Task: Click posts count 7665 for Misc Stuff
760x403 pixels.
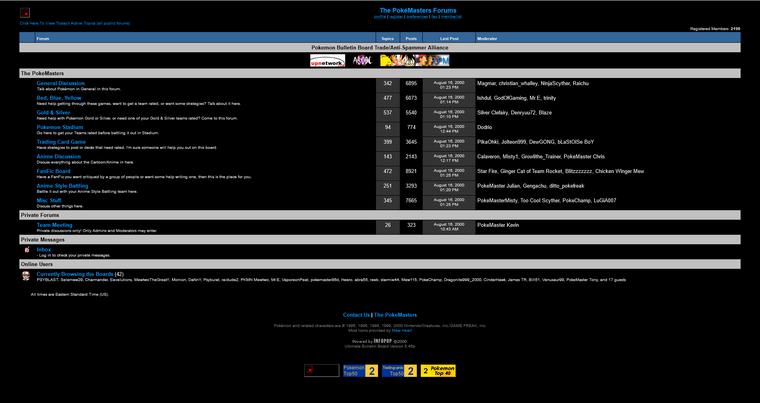Action: click(411, 200)
